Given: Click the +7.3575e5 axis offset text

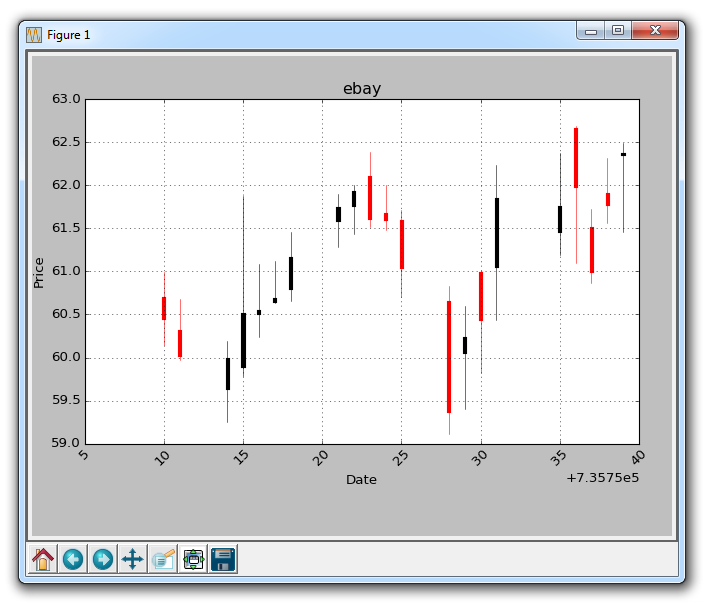Looking at the screenshot, I should click(603, 478).
